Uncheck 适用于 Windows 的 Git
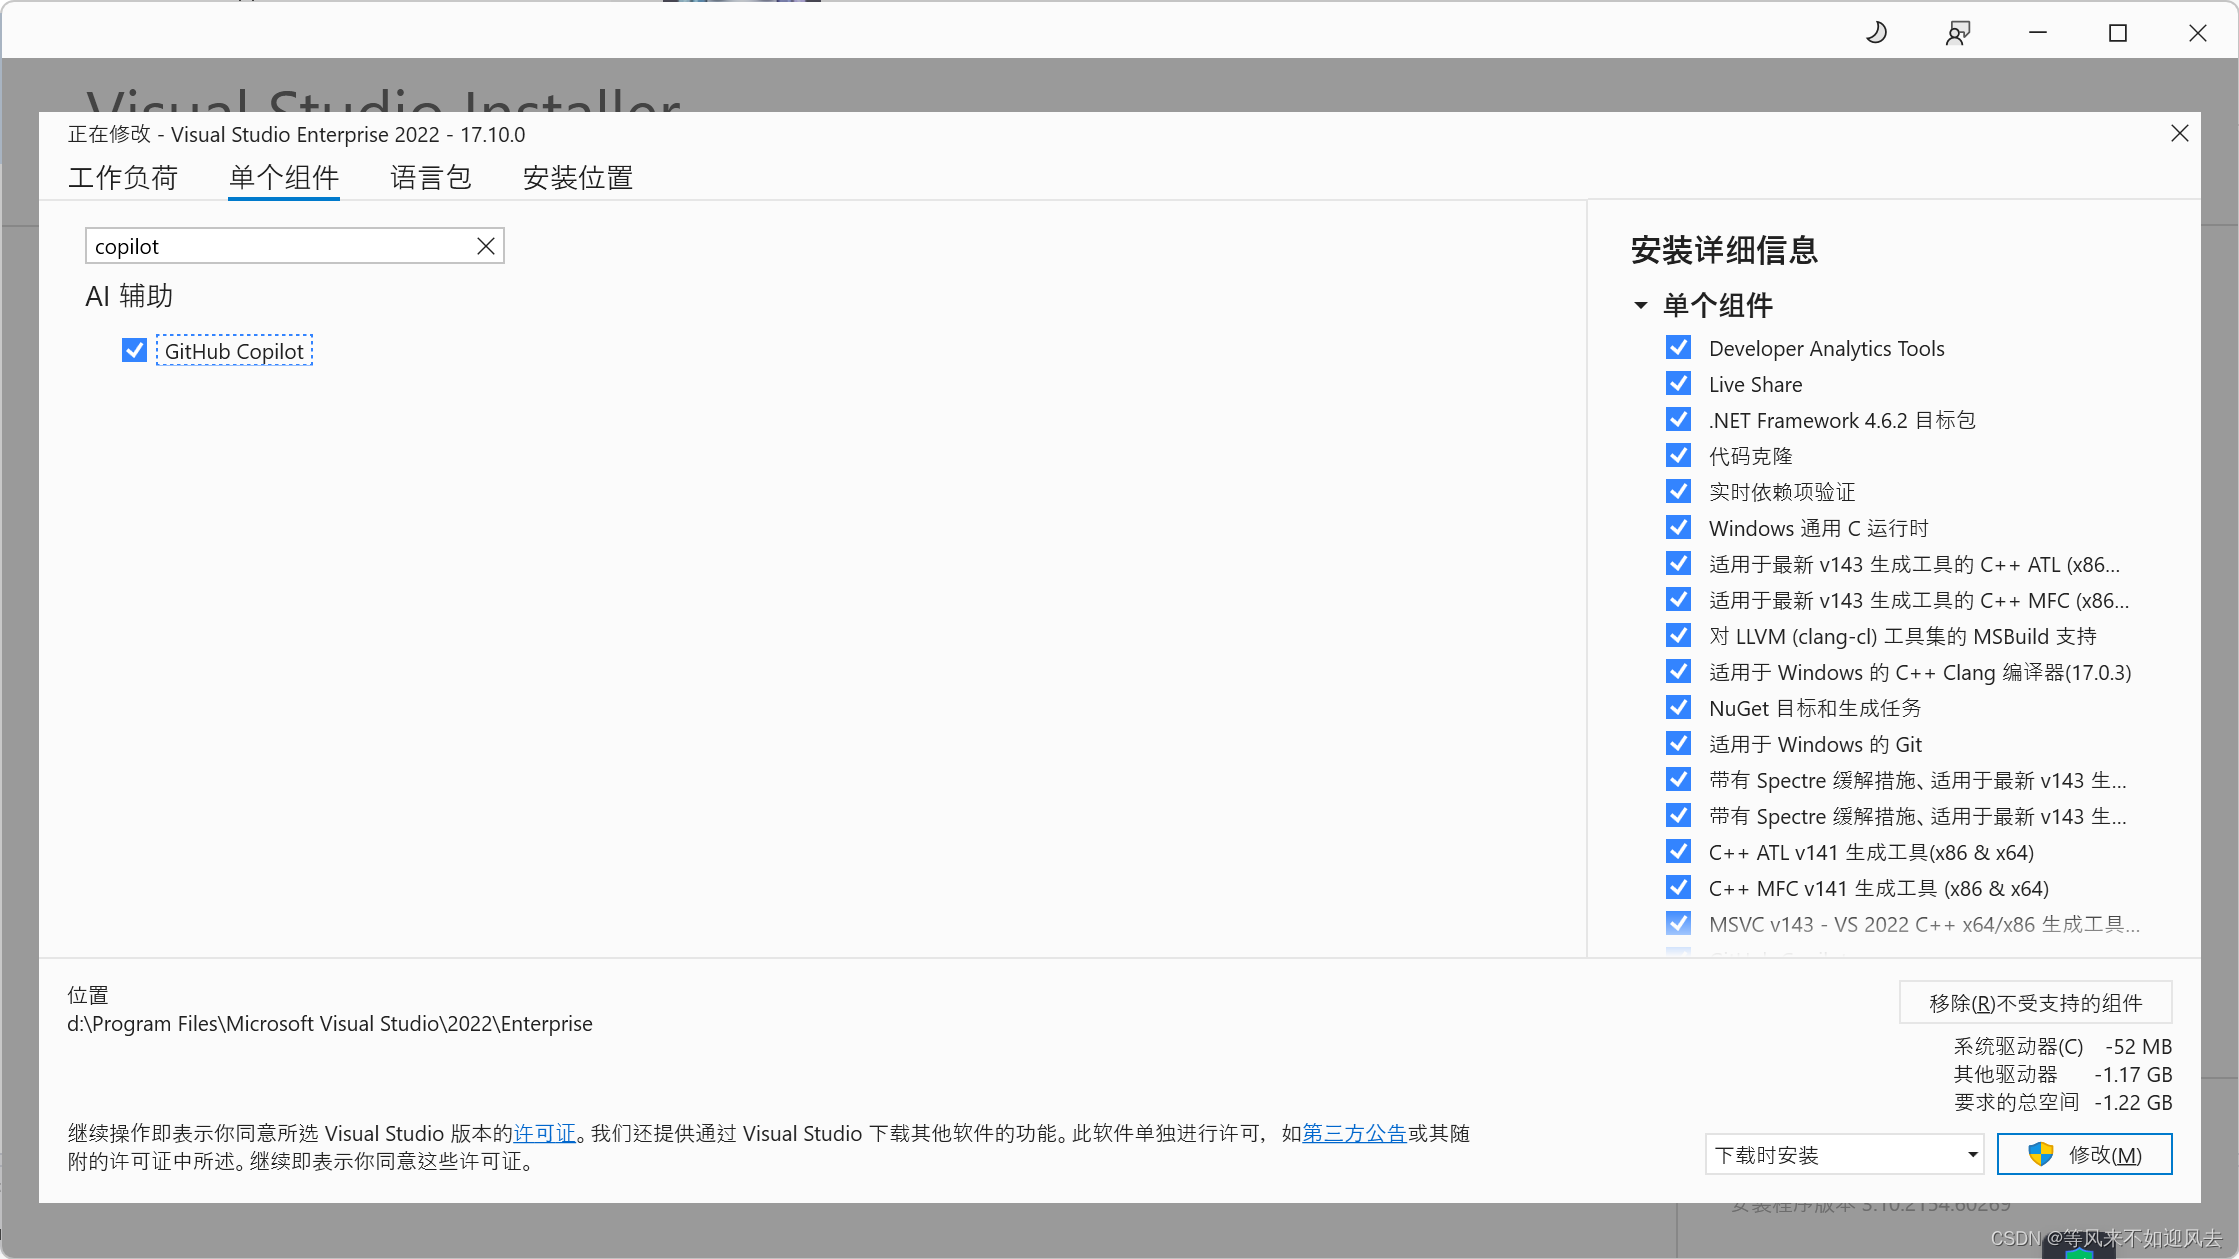Screen dimensions: 2239x1259 tap(1679, 743)
